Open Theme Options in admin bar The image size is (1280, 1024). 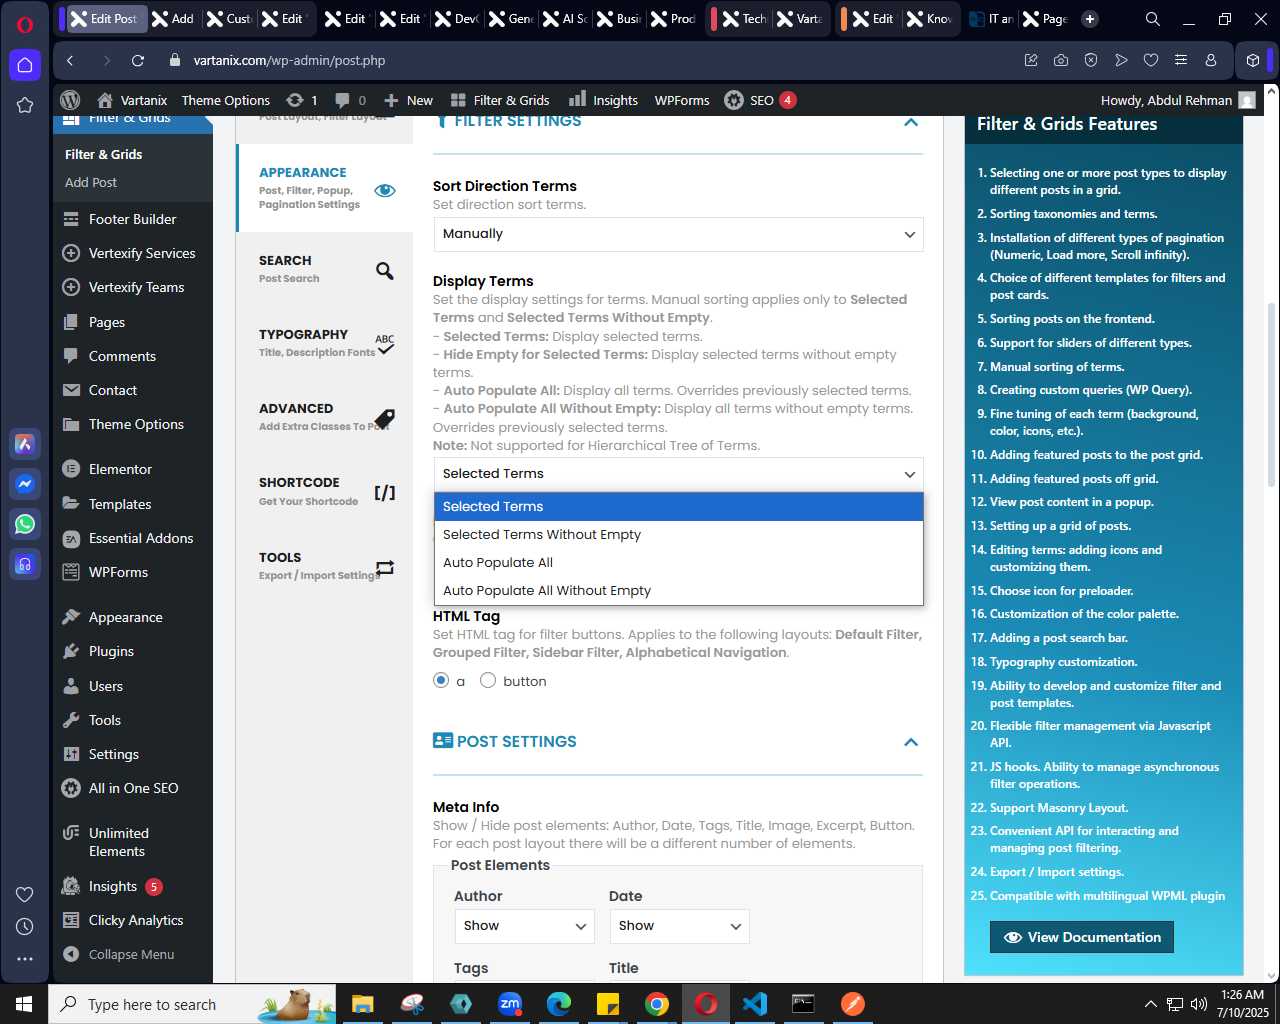click(x=226, y=100)
